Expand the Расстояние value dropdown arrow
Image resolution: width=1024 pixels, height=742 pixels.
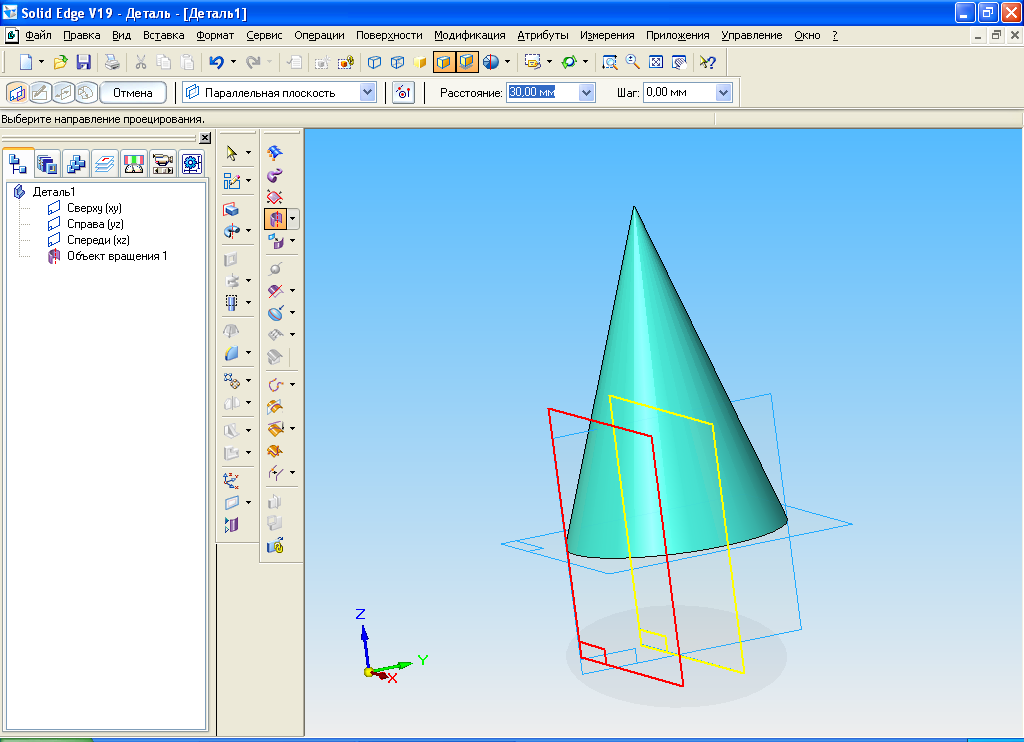tap(586, 93)
